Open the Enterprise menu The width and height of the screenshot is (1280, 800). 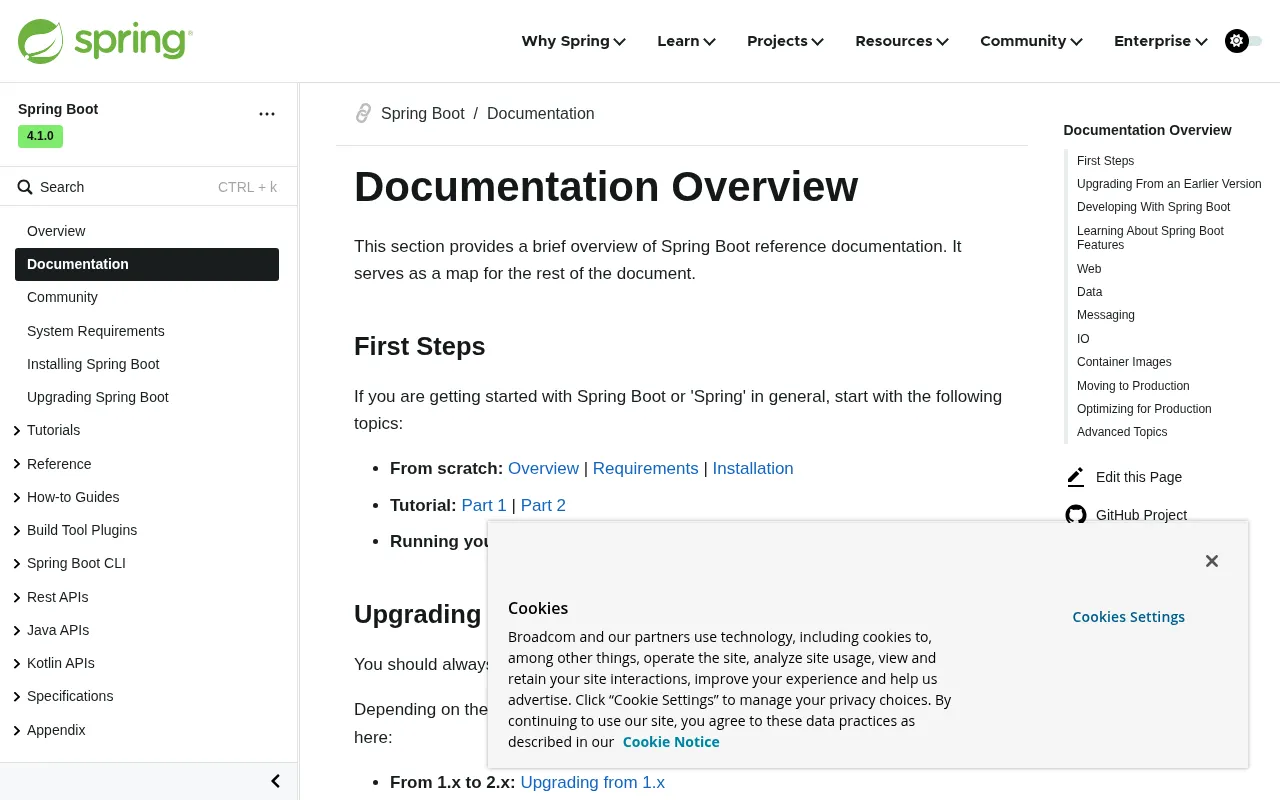tap(1161, 41)
